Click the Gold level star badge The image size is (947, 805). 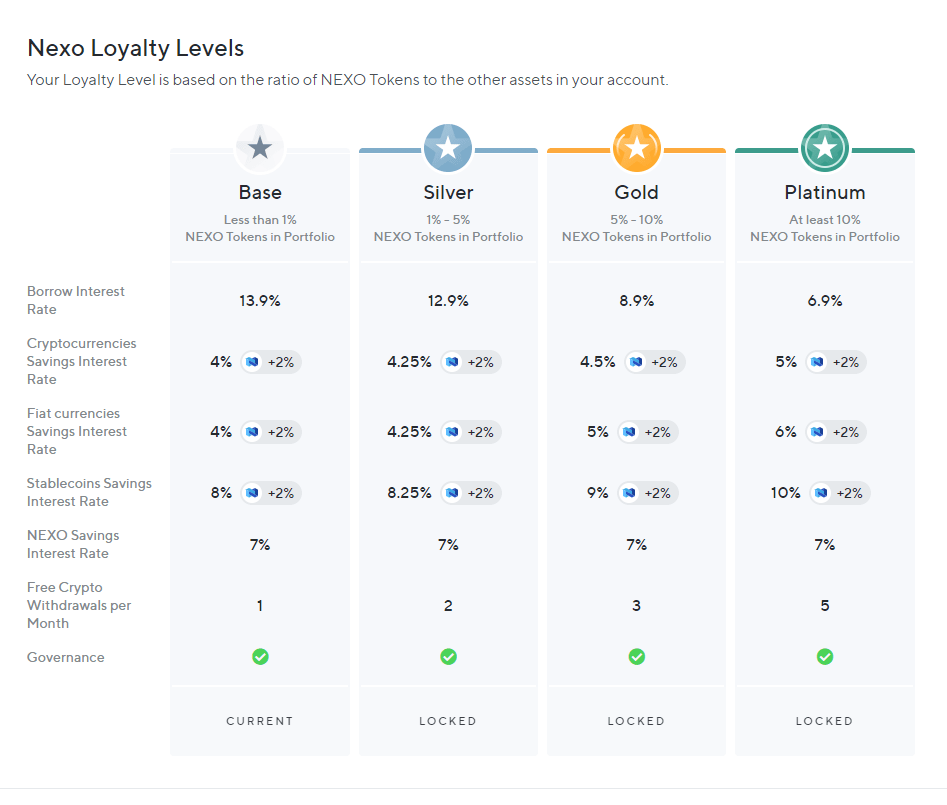click(x=637, y=148)
